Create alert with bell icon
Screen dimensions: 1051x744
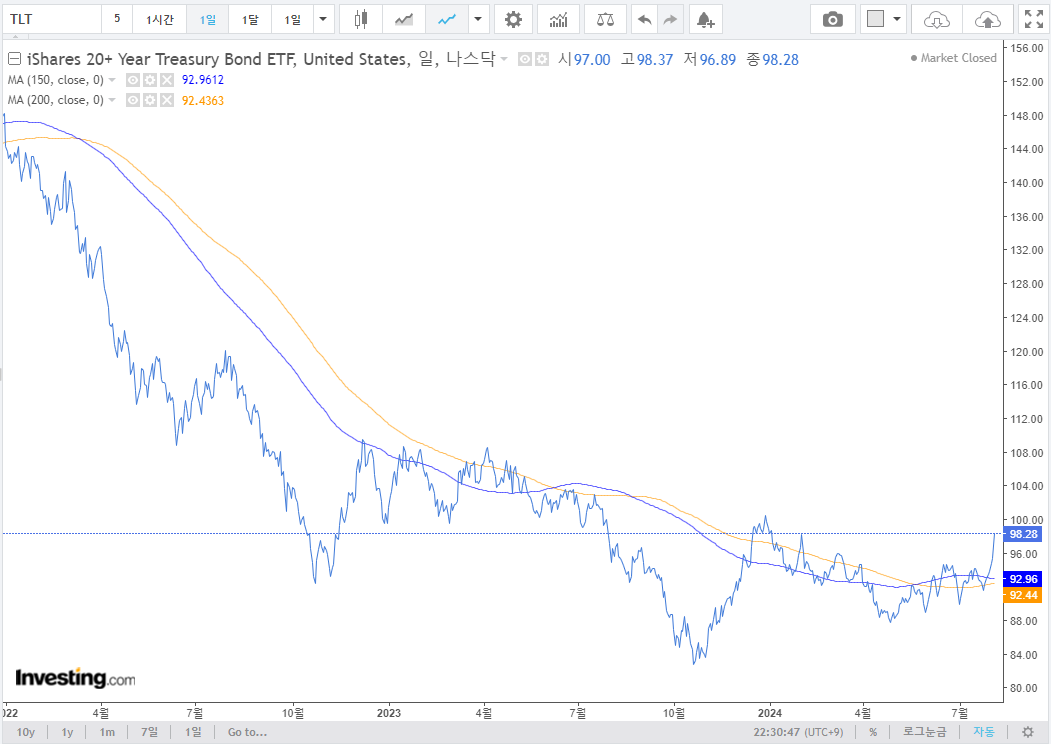[705, 19]
